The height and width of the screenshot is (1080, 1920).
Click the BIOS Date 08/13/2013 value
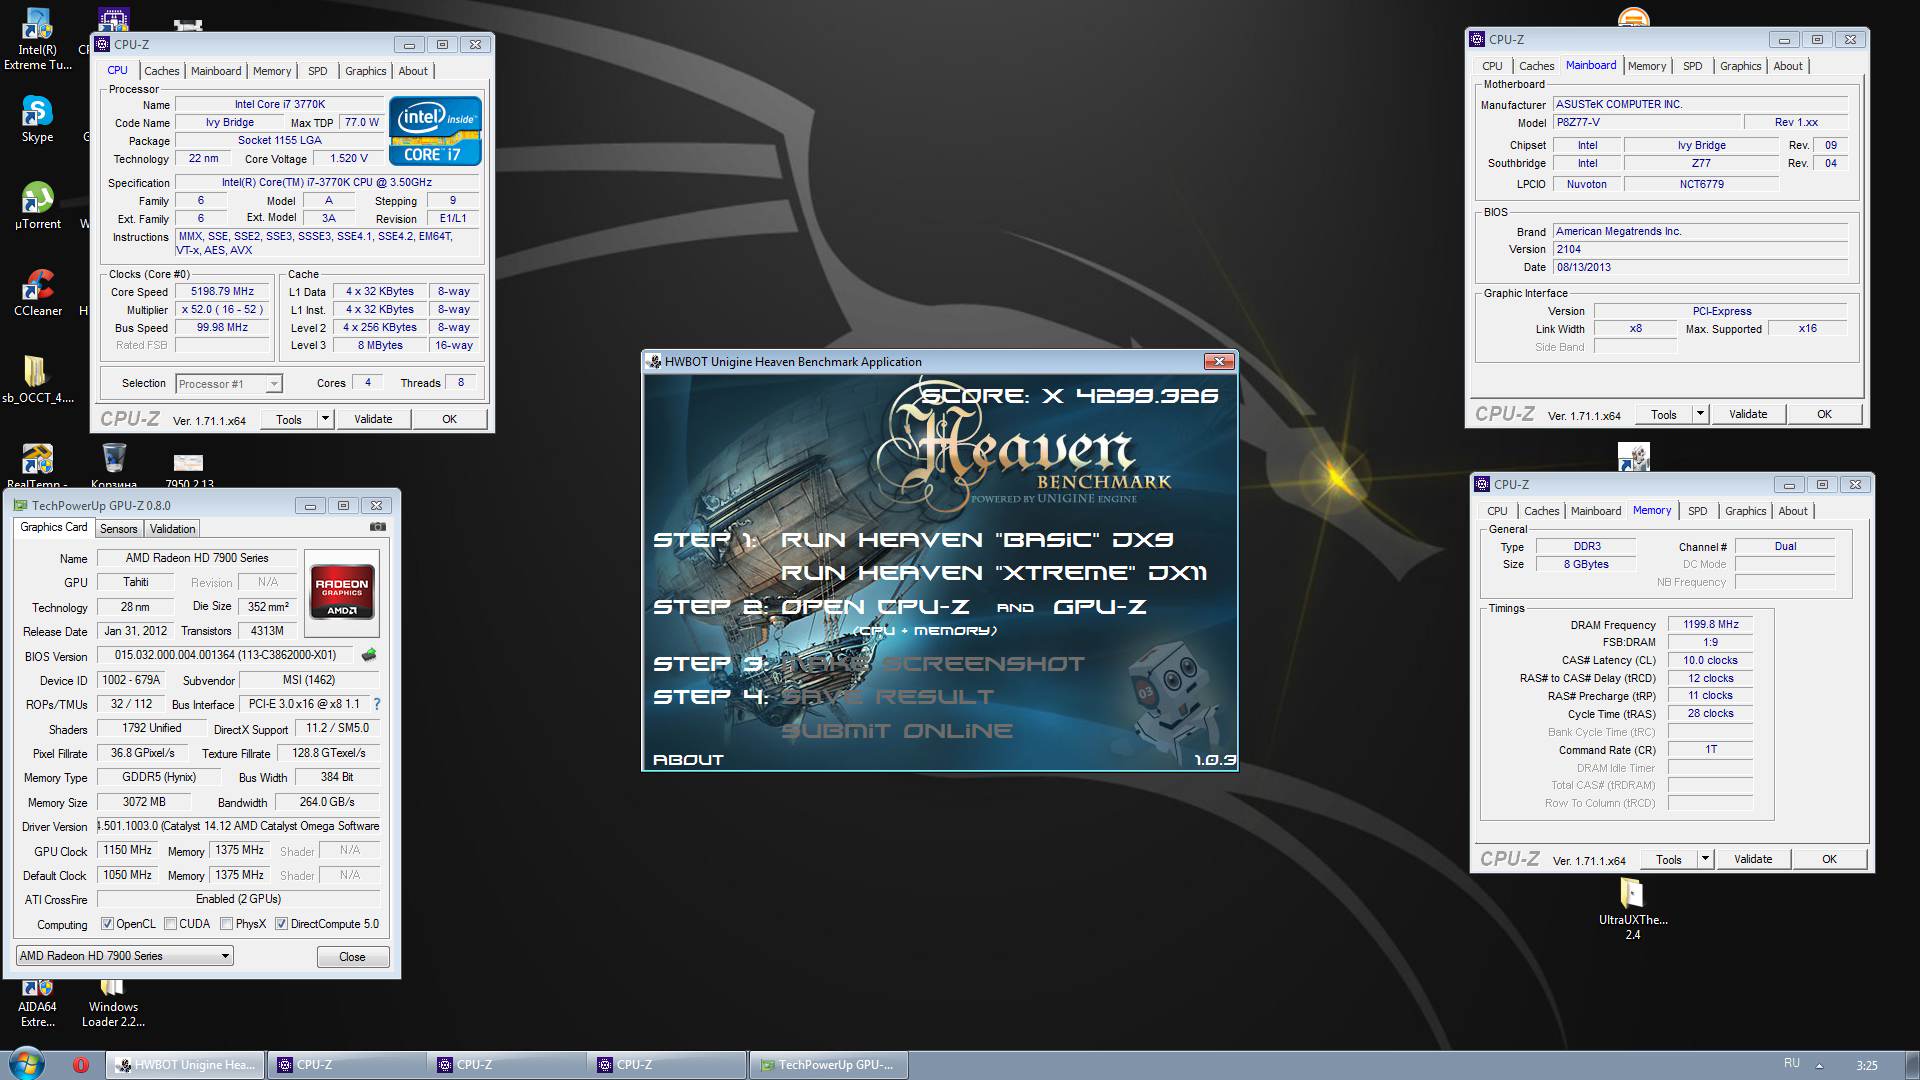point(1700,267)
